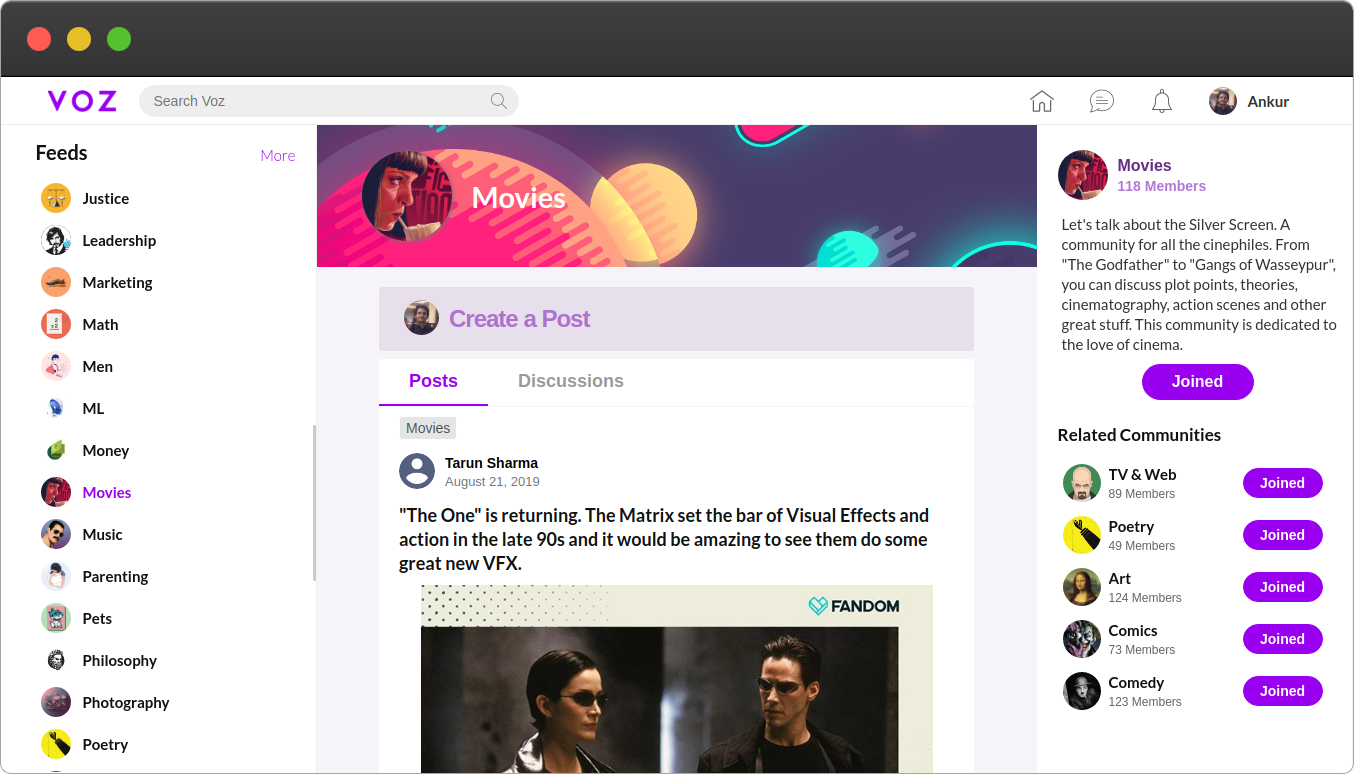Click the Marketing feed icon

point(56,282)
